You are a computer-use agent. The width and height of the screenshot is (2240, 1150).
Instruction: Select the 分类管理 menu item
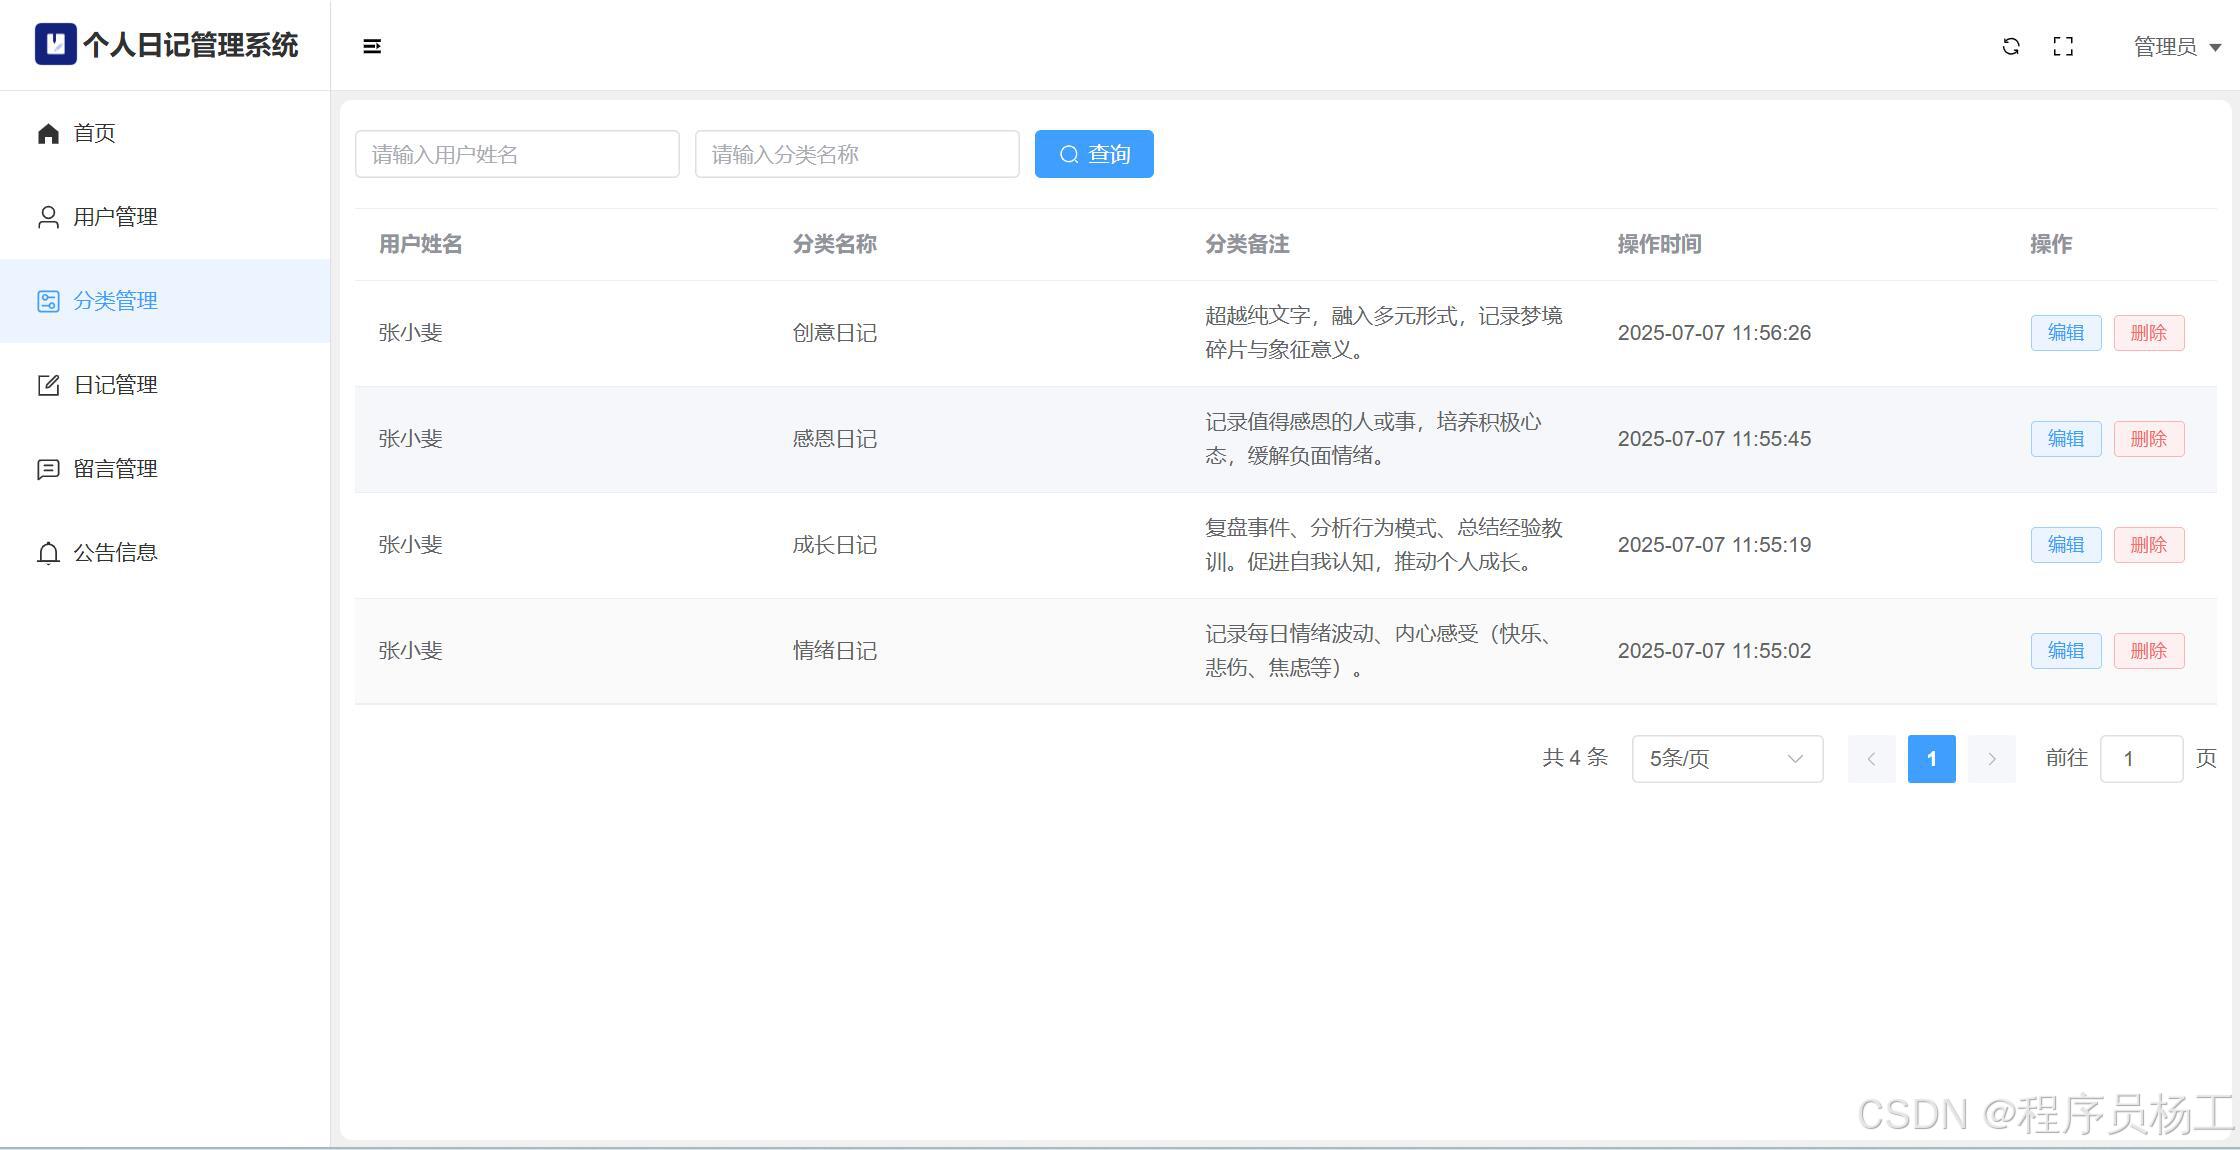tap(115, 301)
